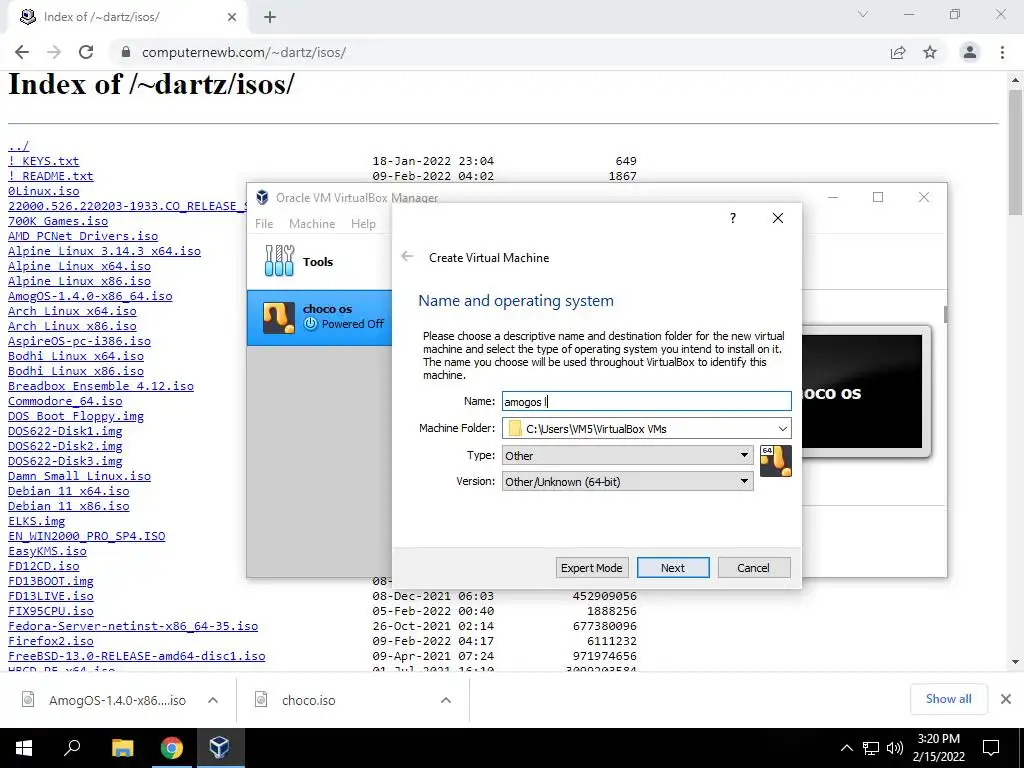
Task: Open the !_README.txt link
Action: (50, 176)
